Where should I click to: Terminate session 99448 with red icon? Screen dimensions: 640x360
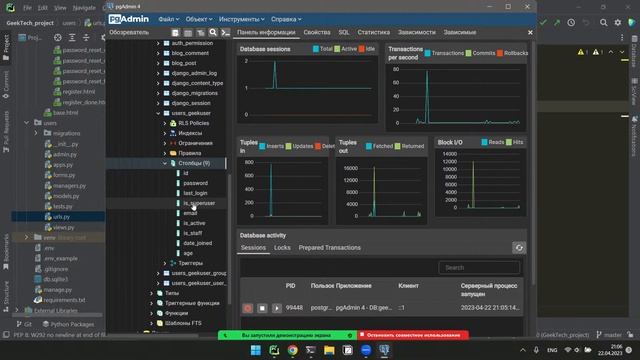pyautogui.click(x=247, y=308)
